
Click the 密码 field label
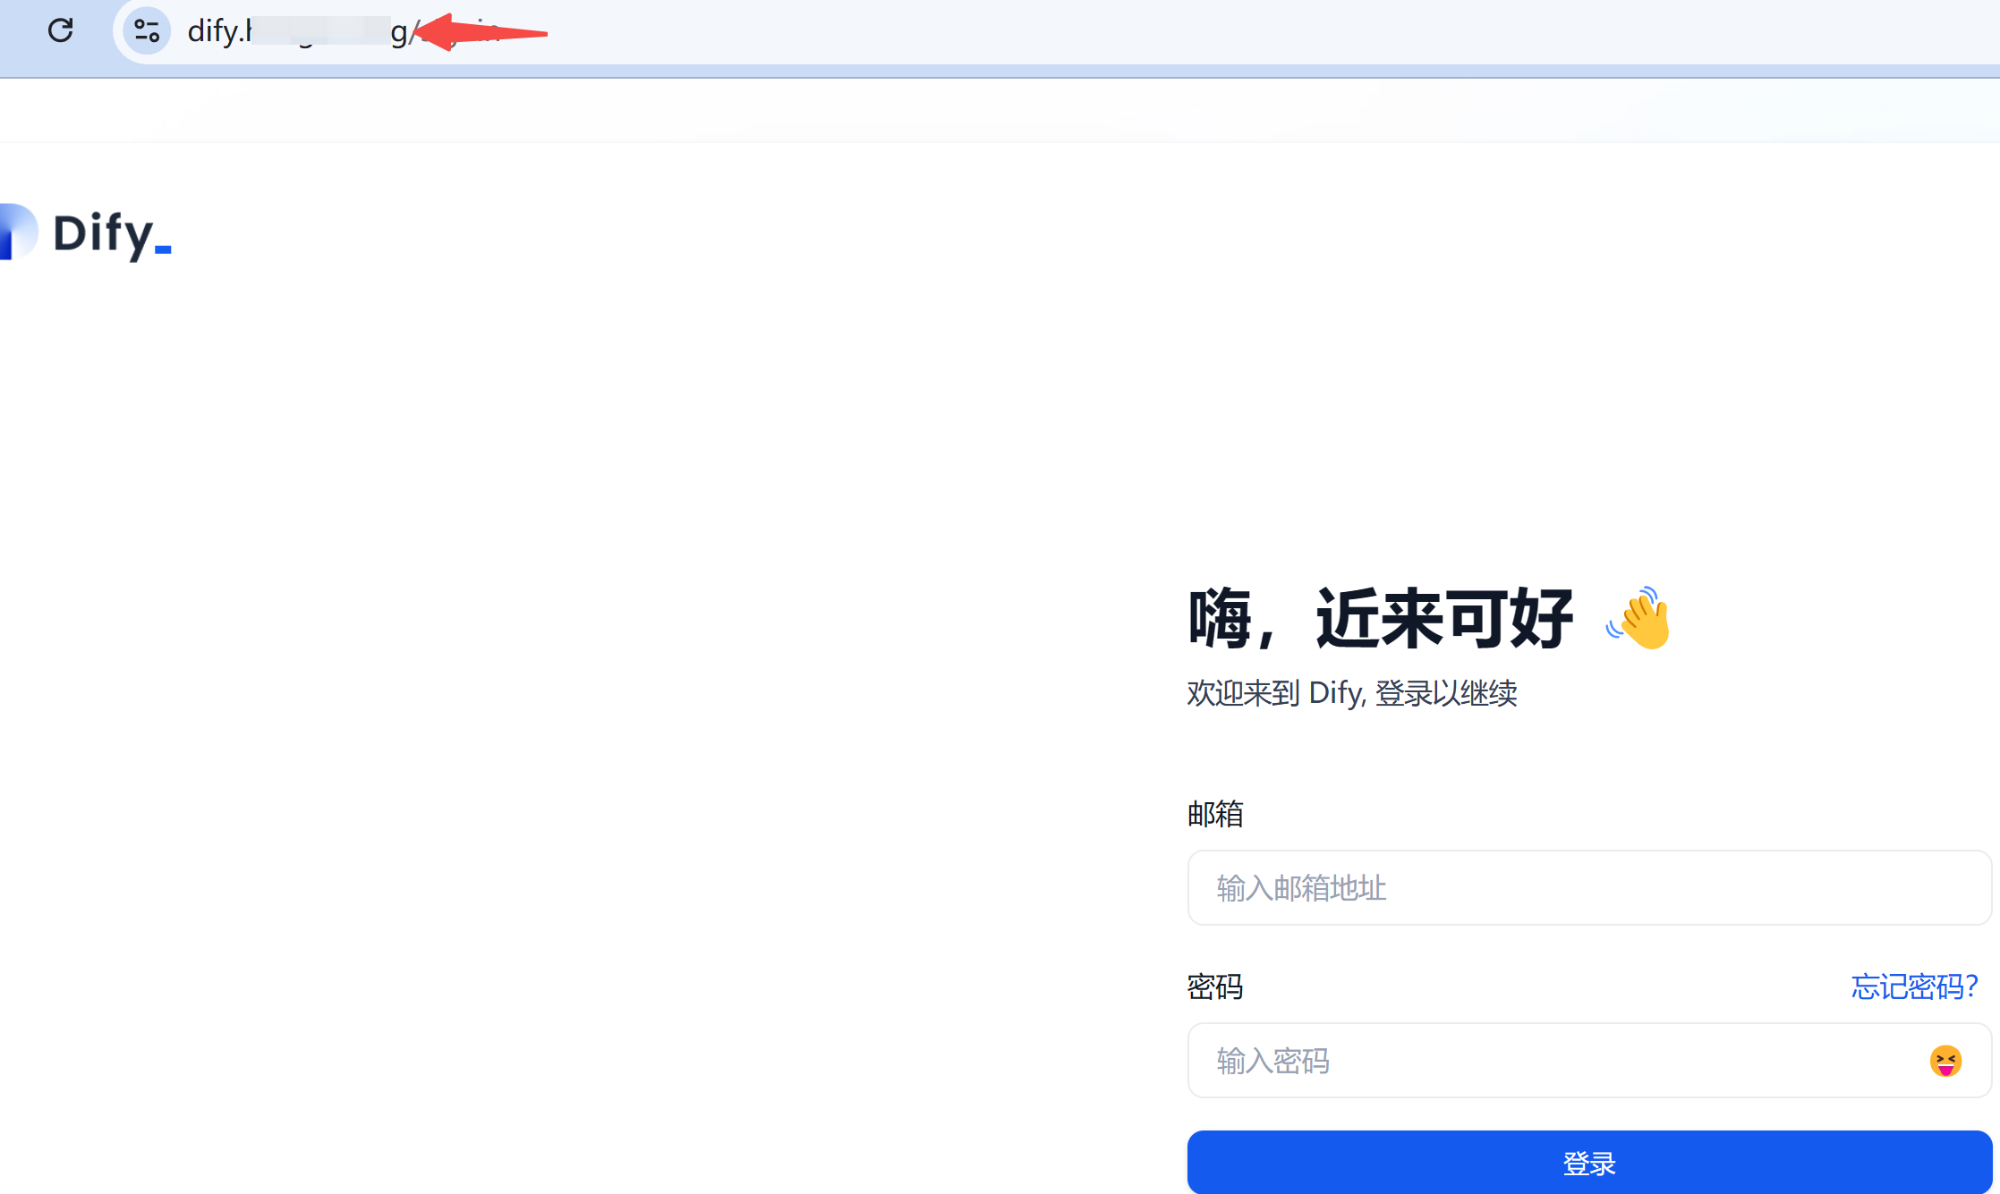tap(1215, 987)
